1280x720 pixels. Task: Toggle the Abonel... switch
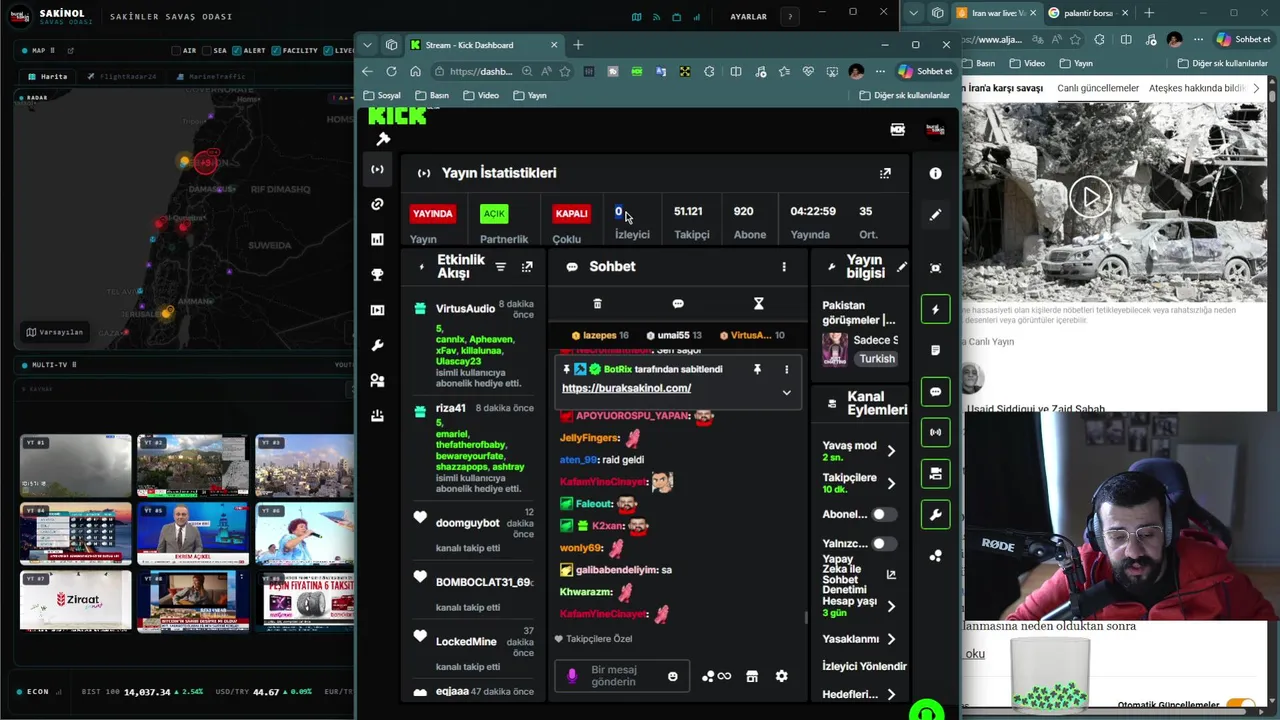883,514
